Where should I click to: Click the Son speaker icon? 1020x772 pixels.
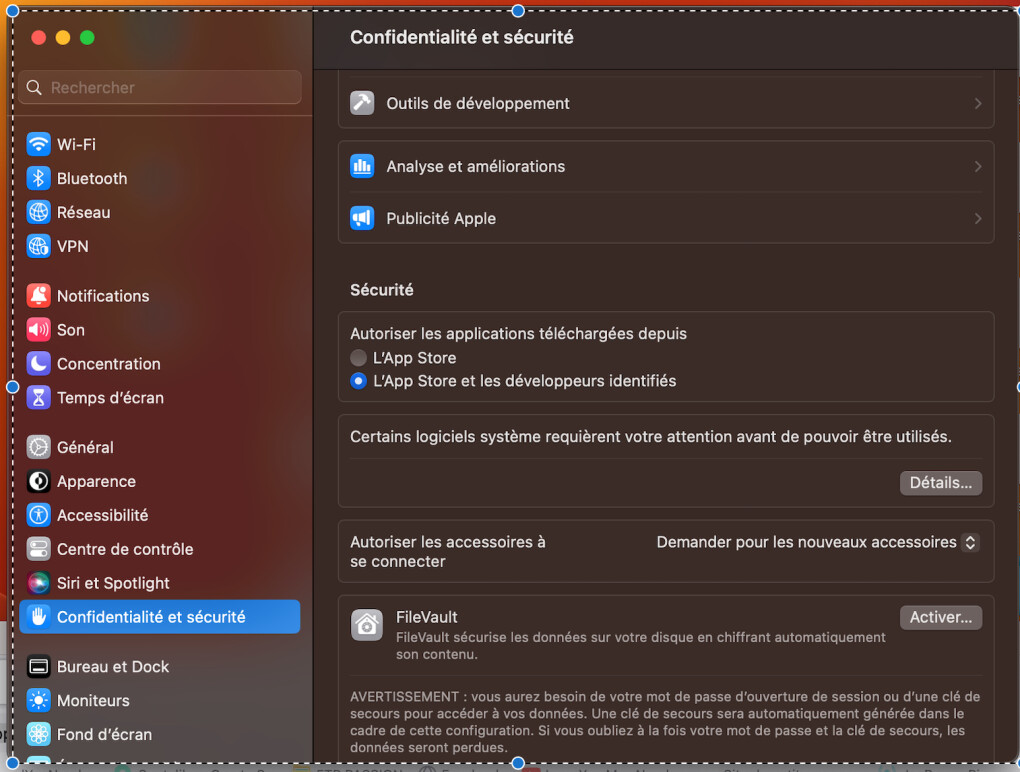(38, 330)
